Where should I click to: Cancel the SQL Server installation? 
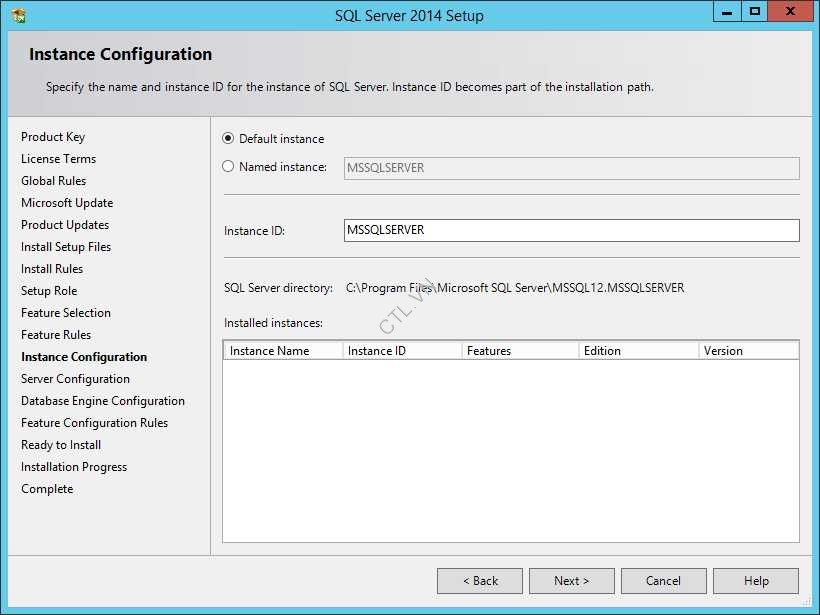click(x=663, y=580)
